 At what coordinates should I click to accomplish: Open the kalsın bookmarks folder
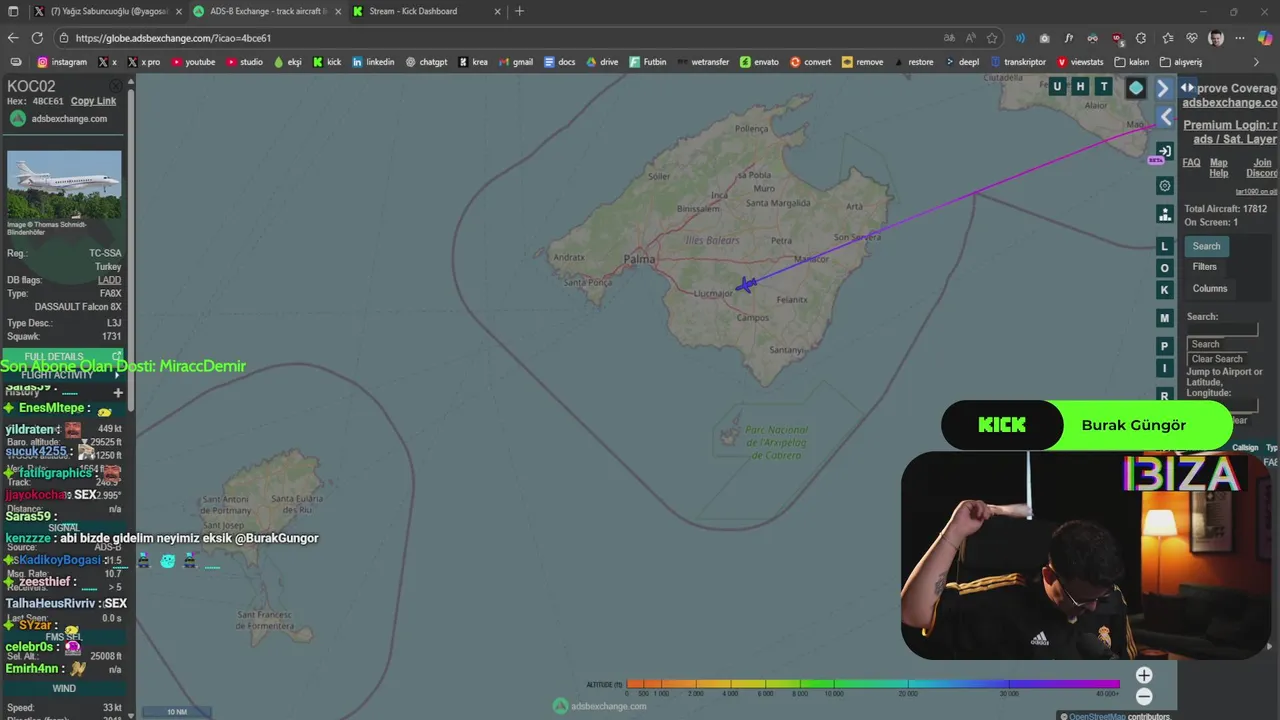pyautogui.click(x=1131, y=62)
